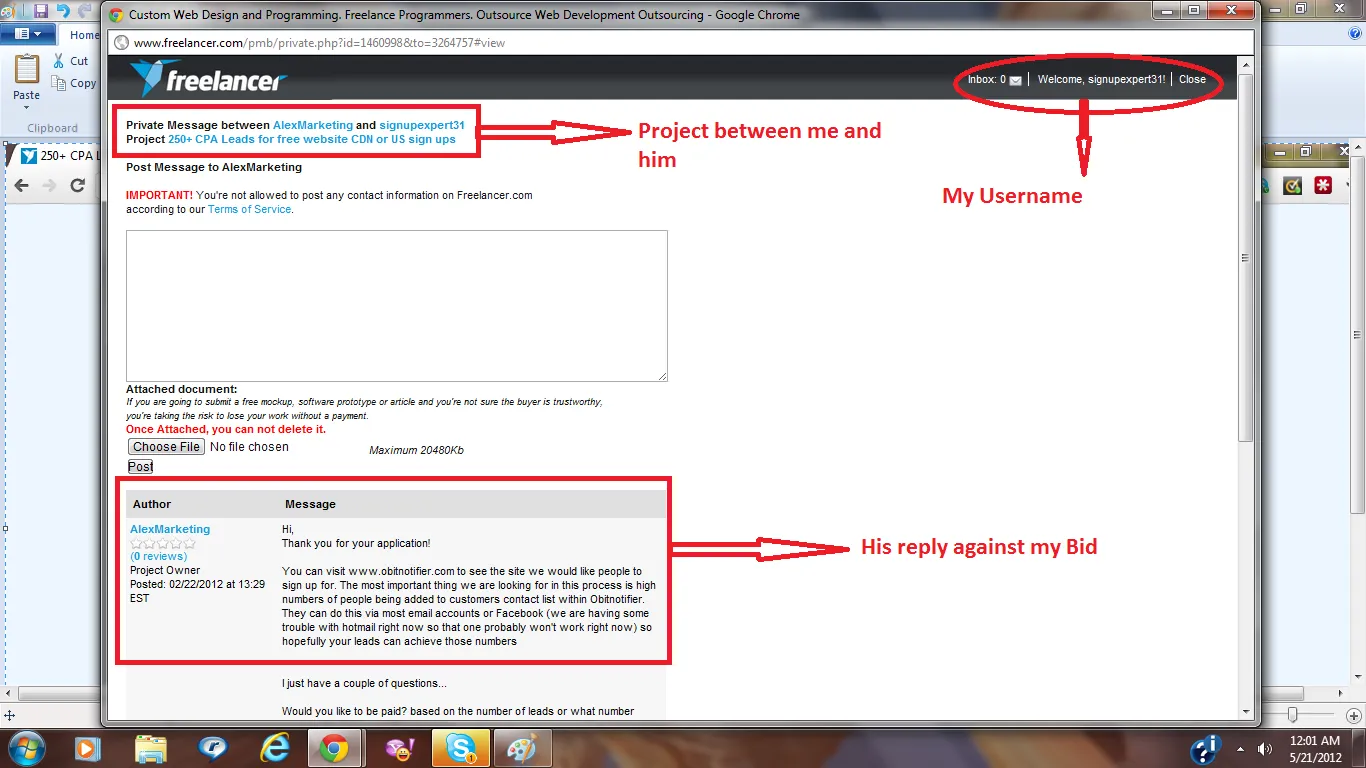The width and height of the screenshot is (1366, 768).
Task: Open the AlexMarketing link in header line
Action: coord(313,125)
